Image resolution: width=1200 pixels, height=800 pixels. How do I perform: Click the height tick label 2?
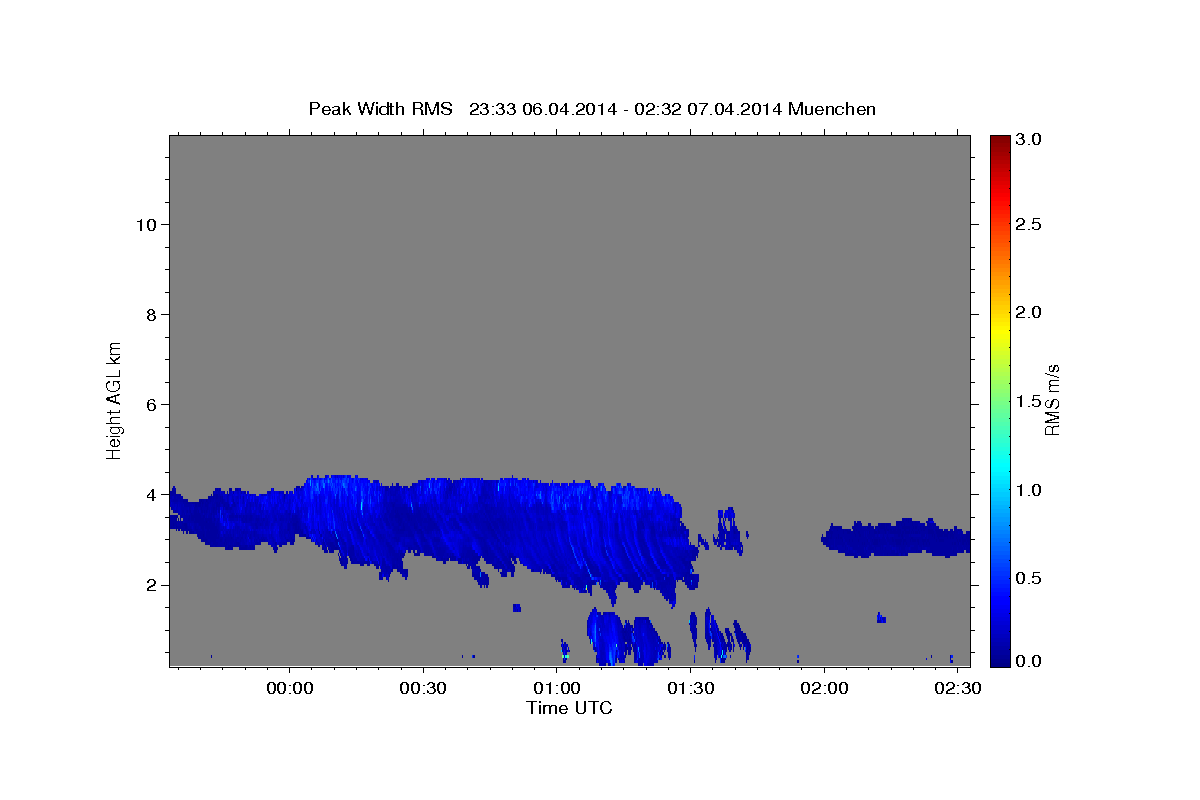point(152,585)
